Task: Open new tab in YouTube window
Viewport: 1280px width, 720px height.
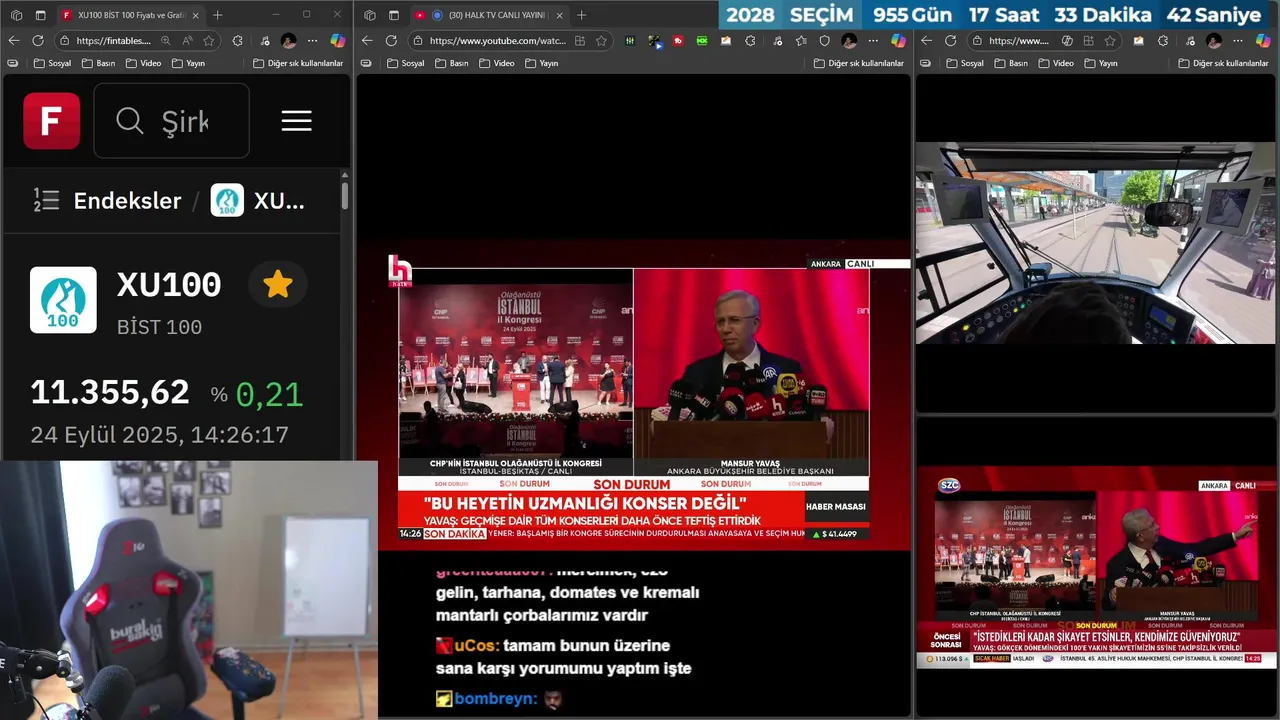Action: pos(582,15)
